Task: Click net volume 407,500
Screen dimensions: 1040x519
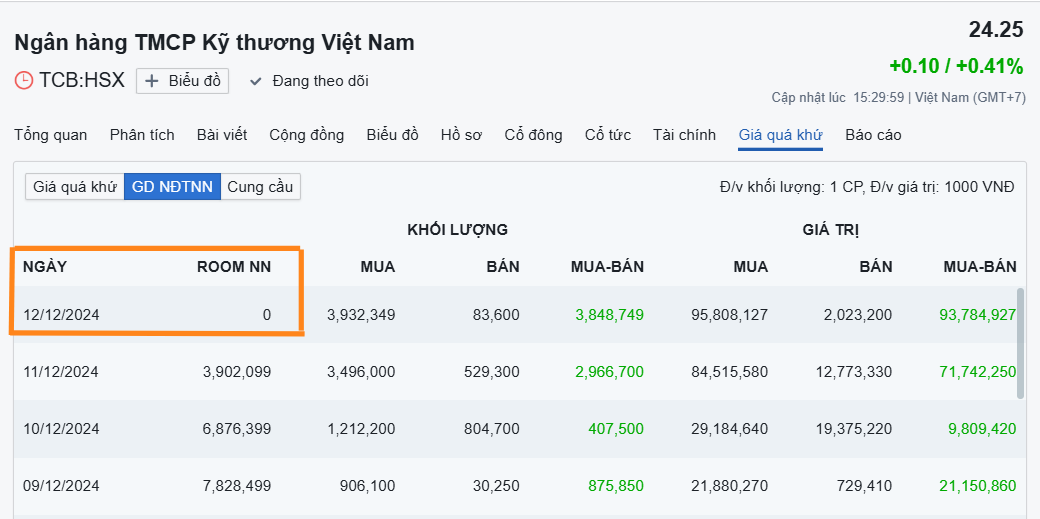Action: click(616, 429)
